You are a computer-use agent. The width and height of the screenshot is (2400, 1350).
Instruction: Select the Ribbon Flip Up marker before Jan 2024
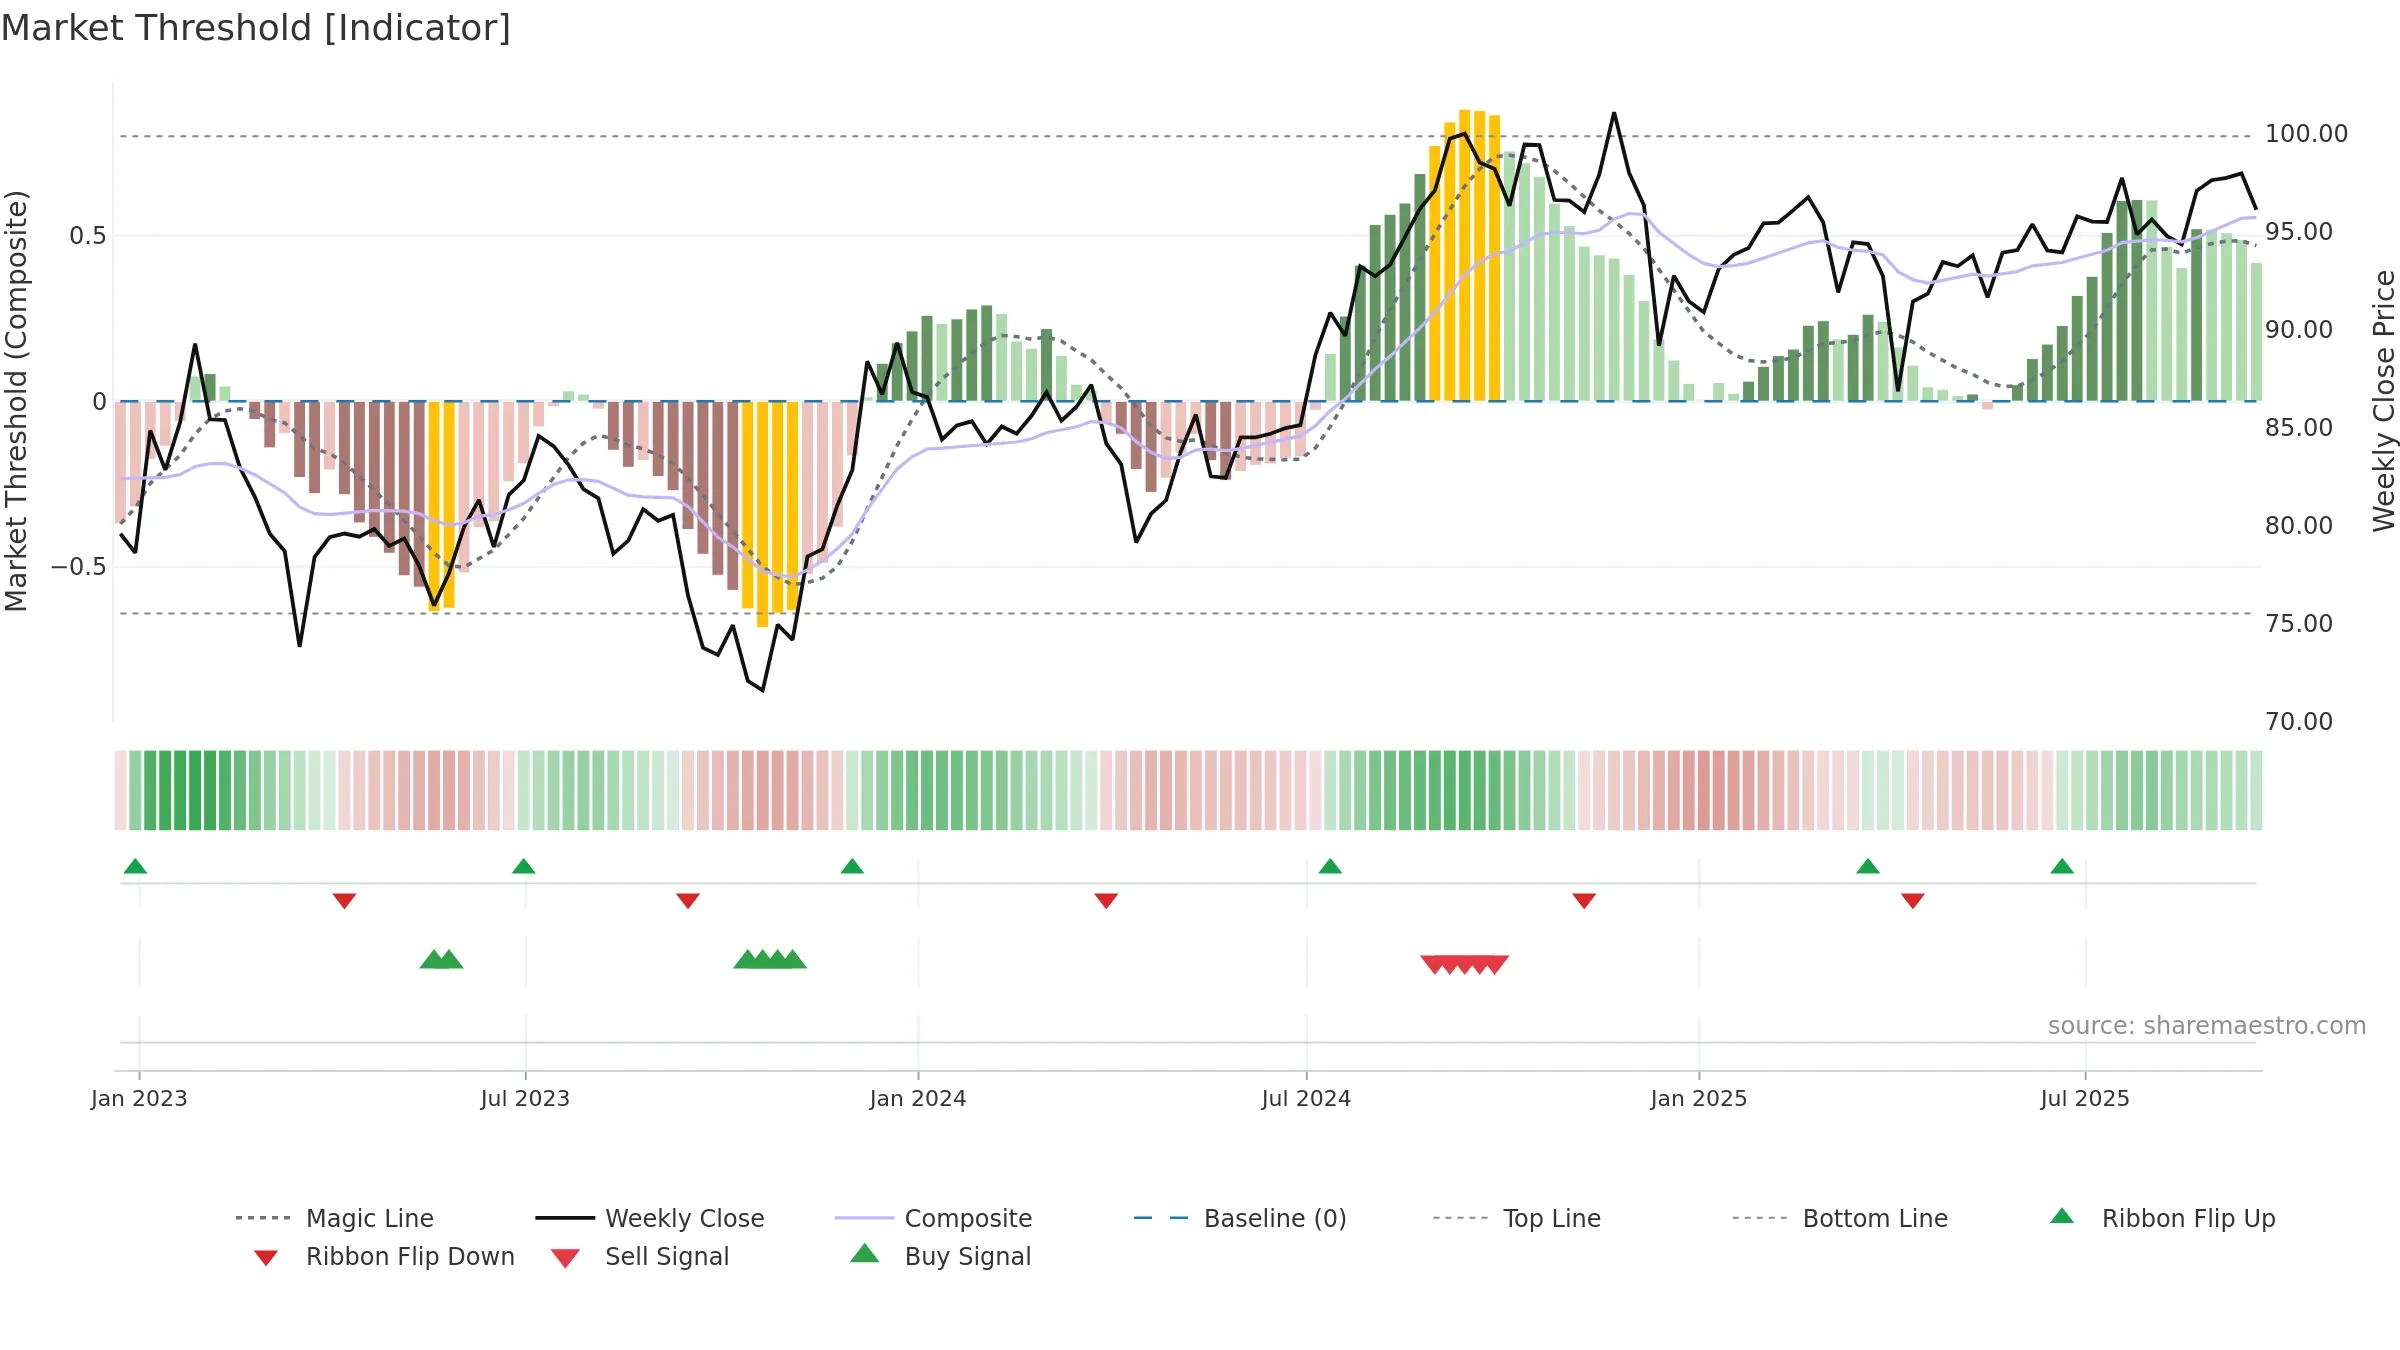[852, 866]
